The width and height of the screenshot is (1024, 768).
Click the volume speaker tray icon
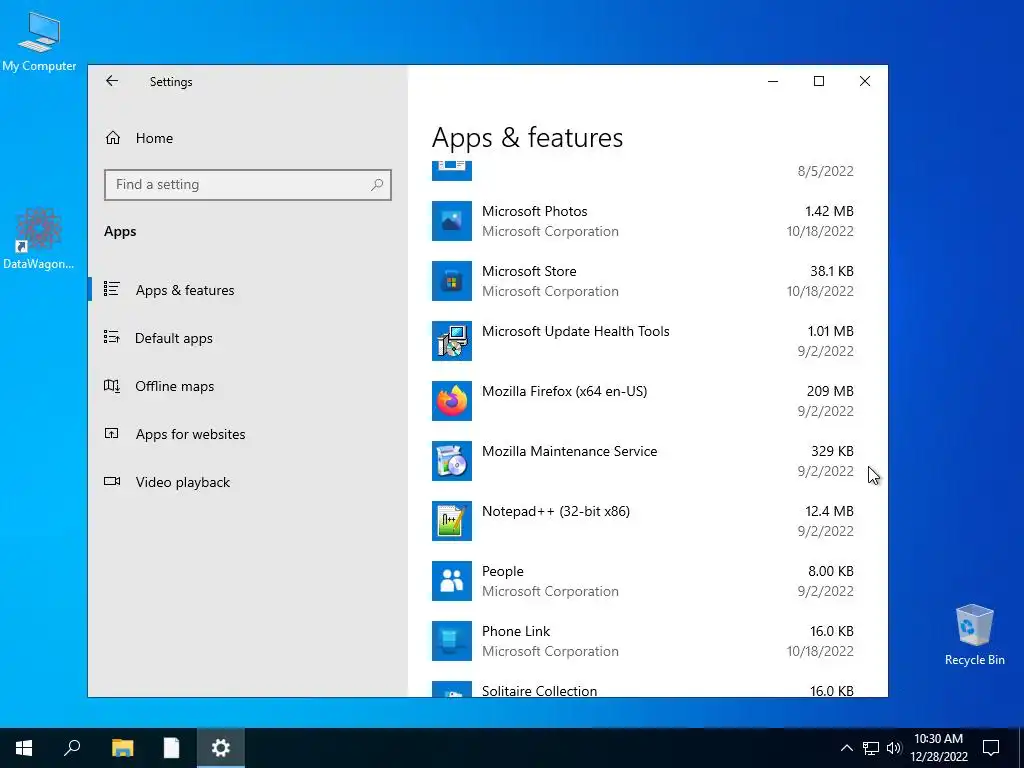pos(894,748)
